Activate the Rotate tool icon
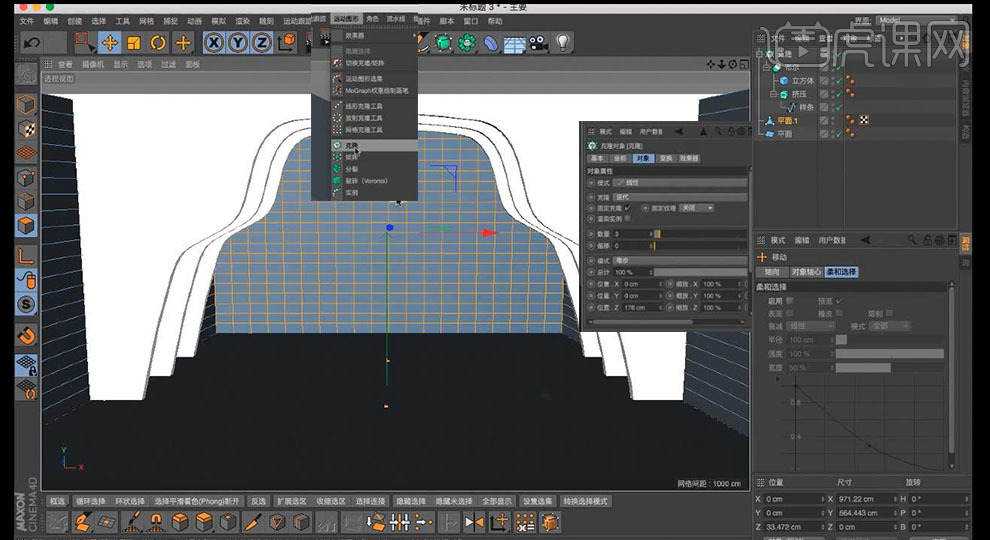Screen dimensions: 990x540 (158, 43)
